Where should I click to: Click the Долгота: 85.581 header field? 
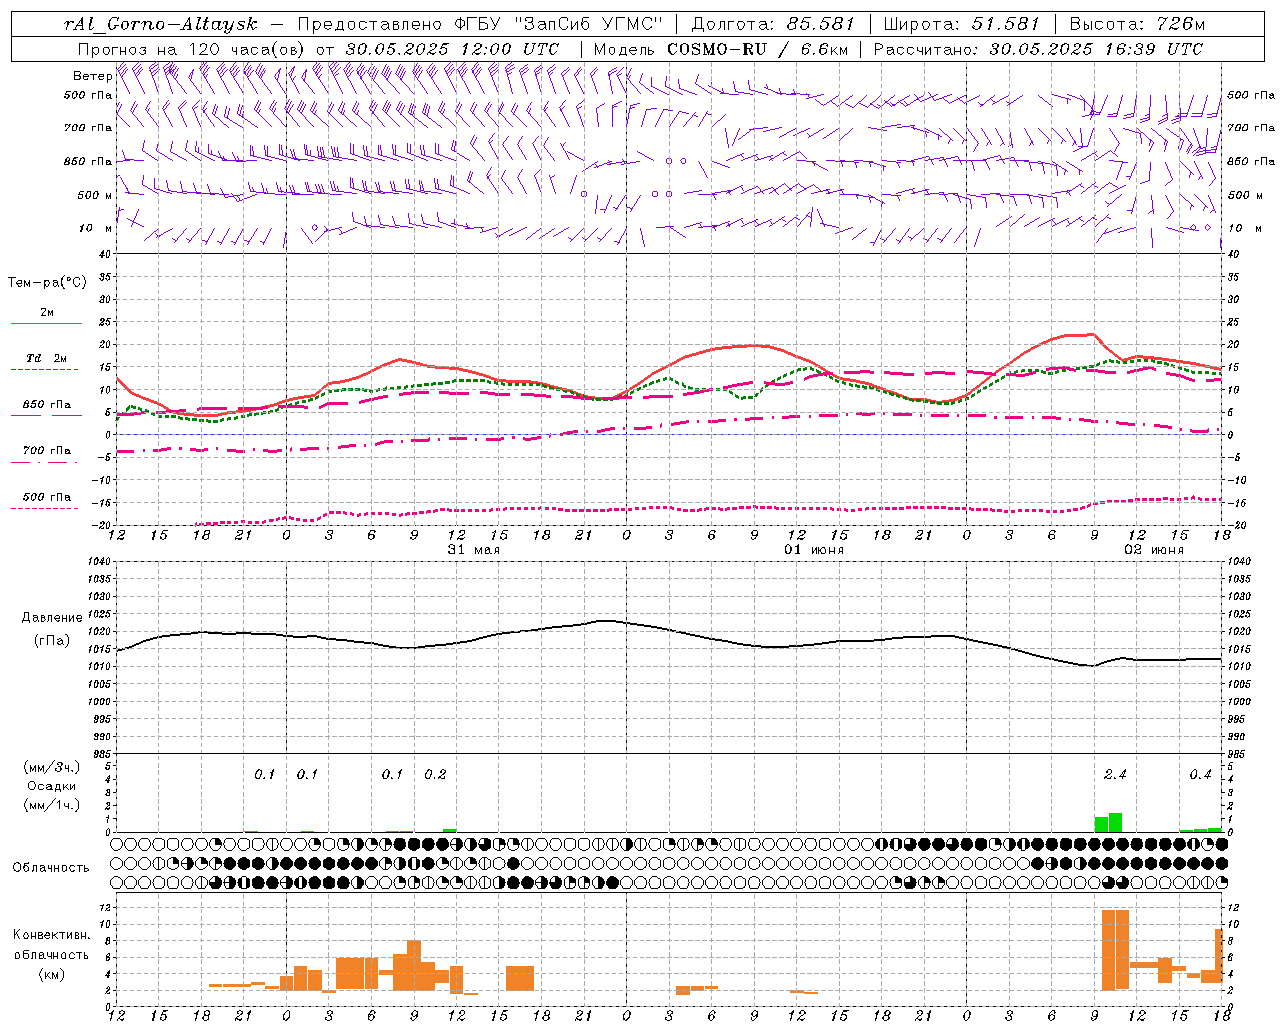pyautogui.click(x=773, y=24)
